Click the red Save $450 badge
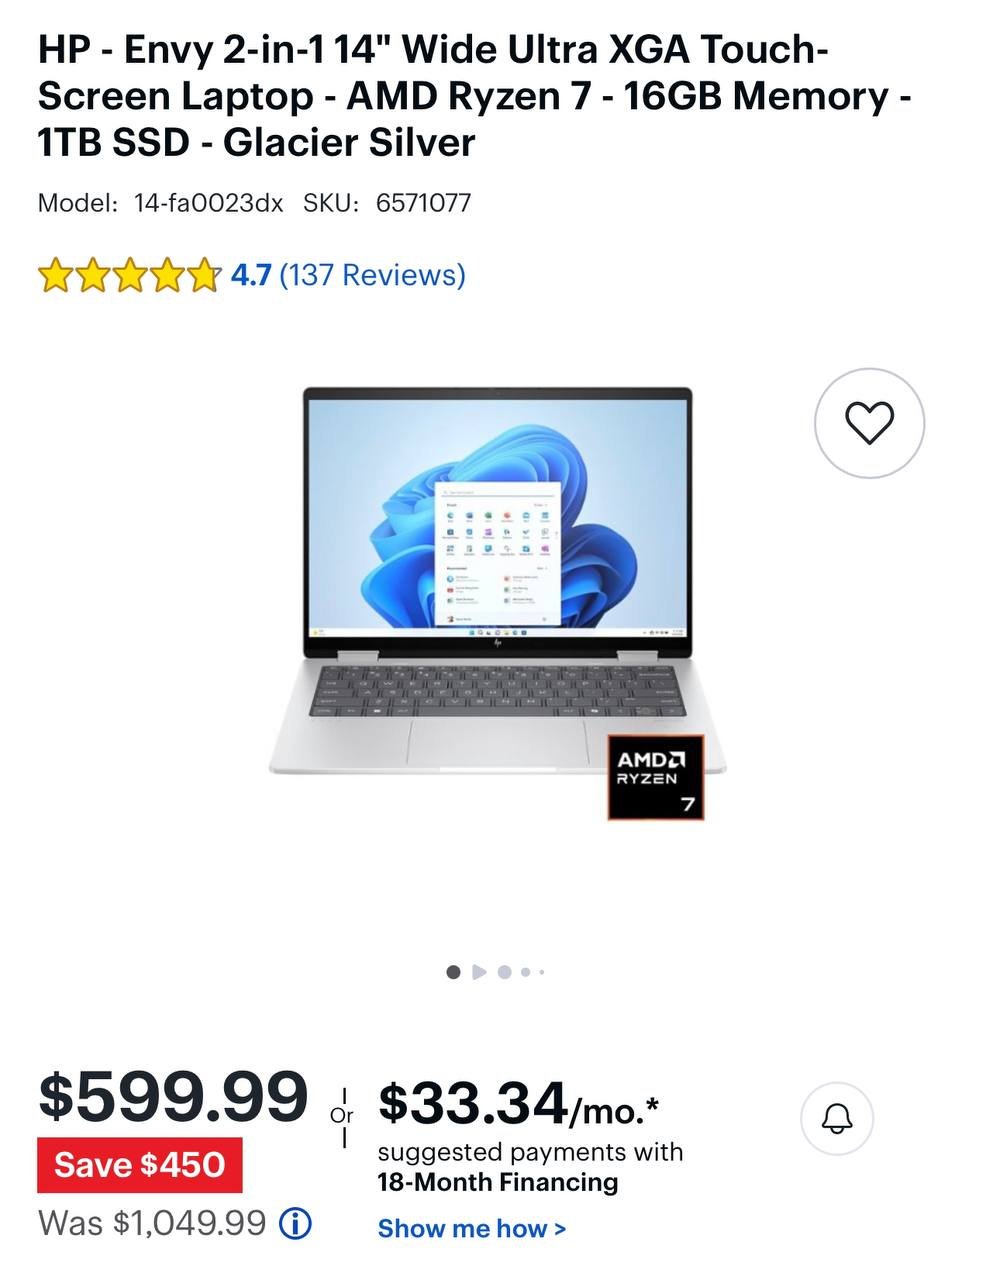Image resolution: width=1000 pixels, height=1280 pixels. point(139,1165)
